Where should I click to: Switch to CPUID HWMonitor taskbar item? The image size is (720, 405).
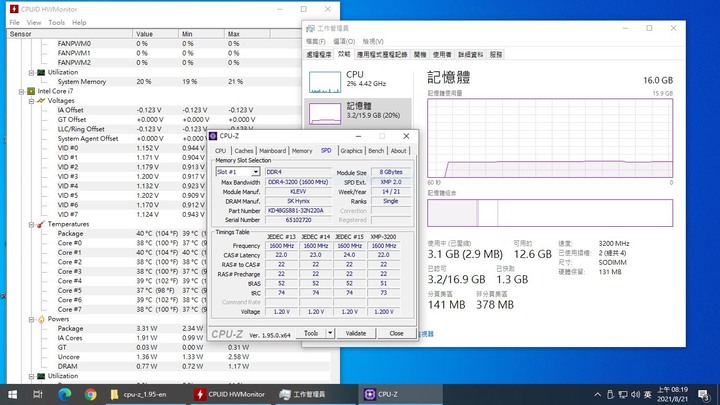[231, 394]
